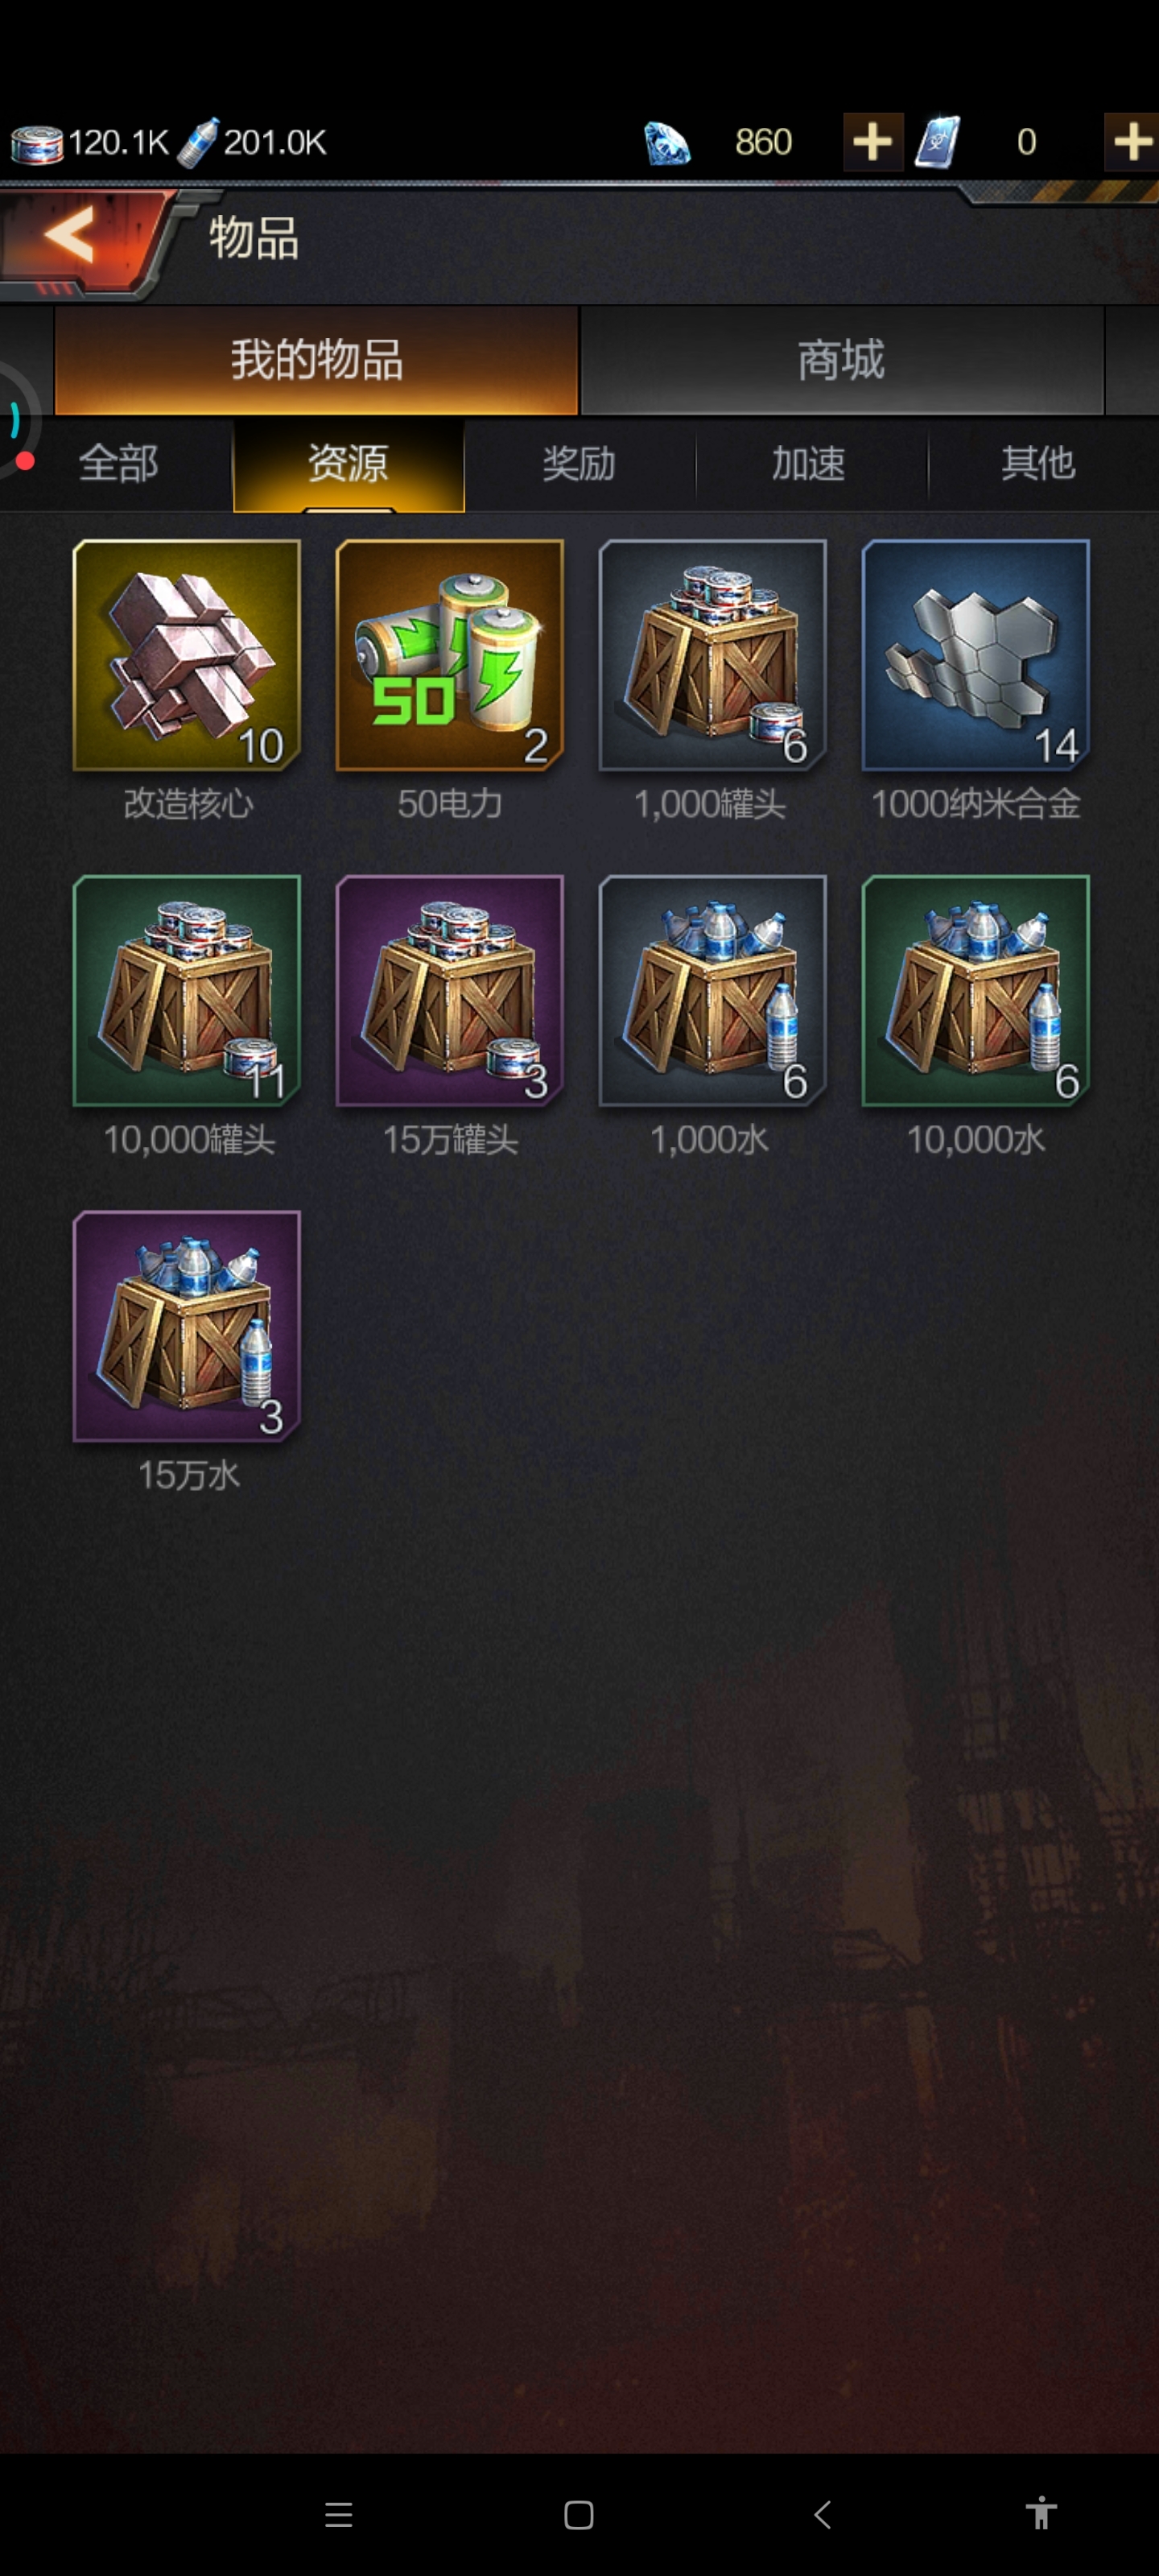Add diamonds with the plus button beside 860

872,142
